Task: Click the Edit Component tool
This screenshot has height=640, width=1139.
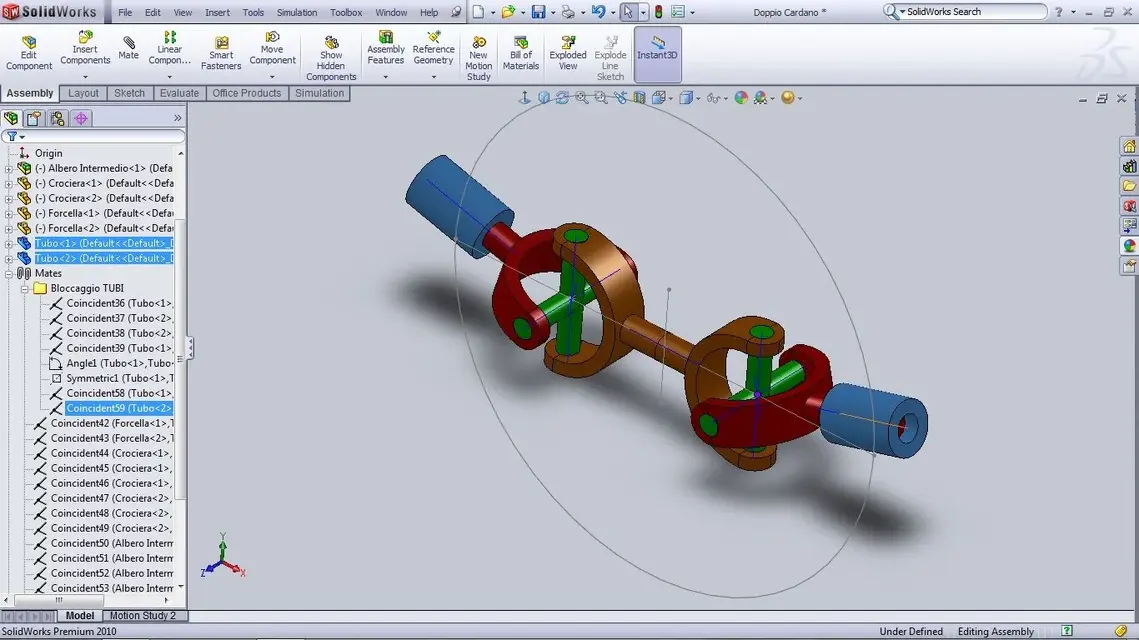Action: [28, 53]
